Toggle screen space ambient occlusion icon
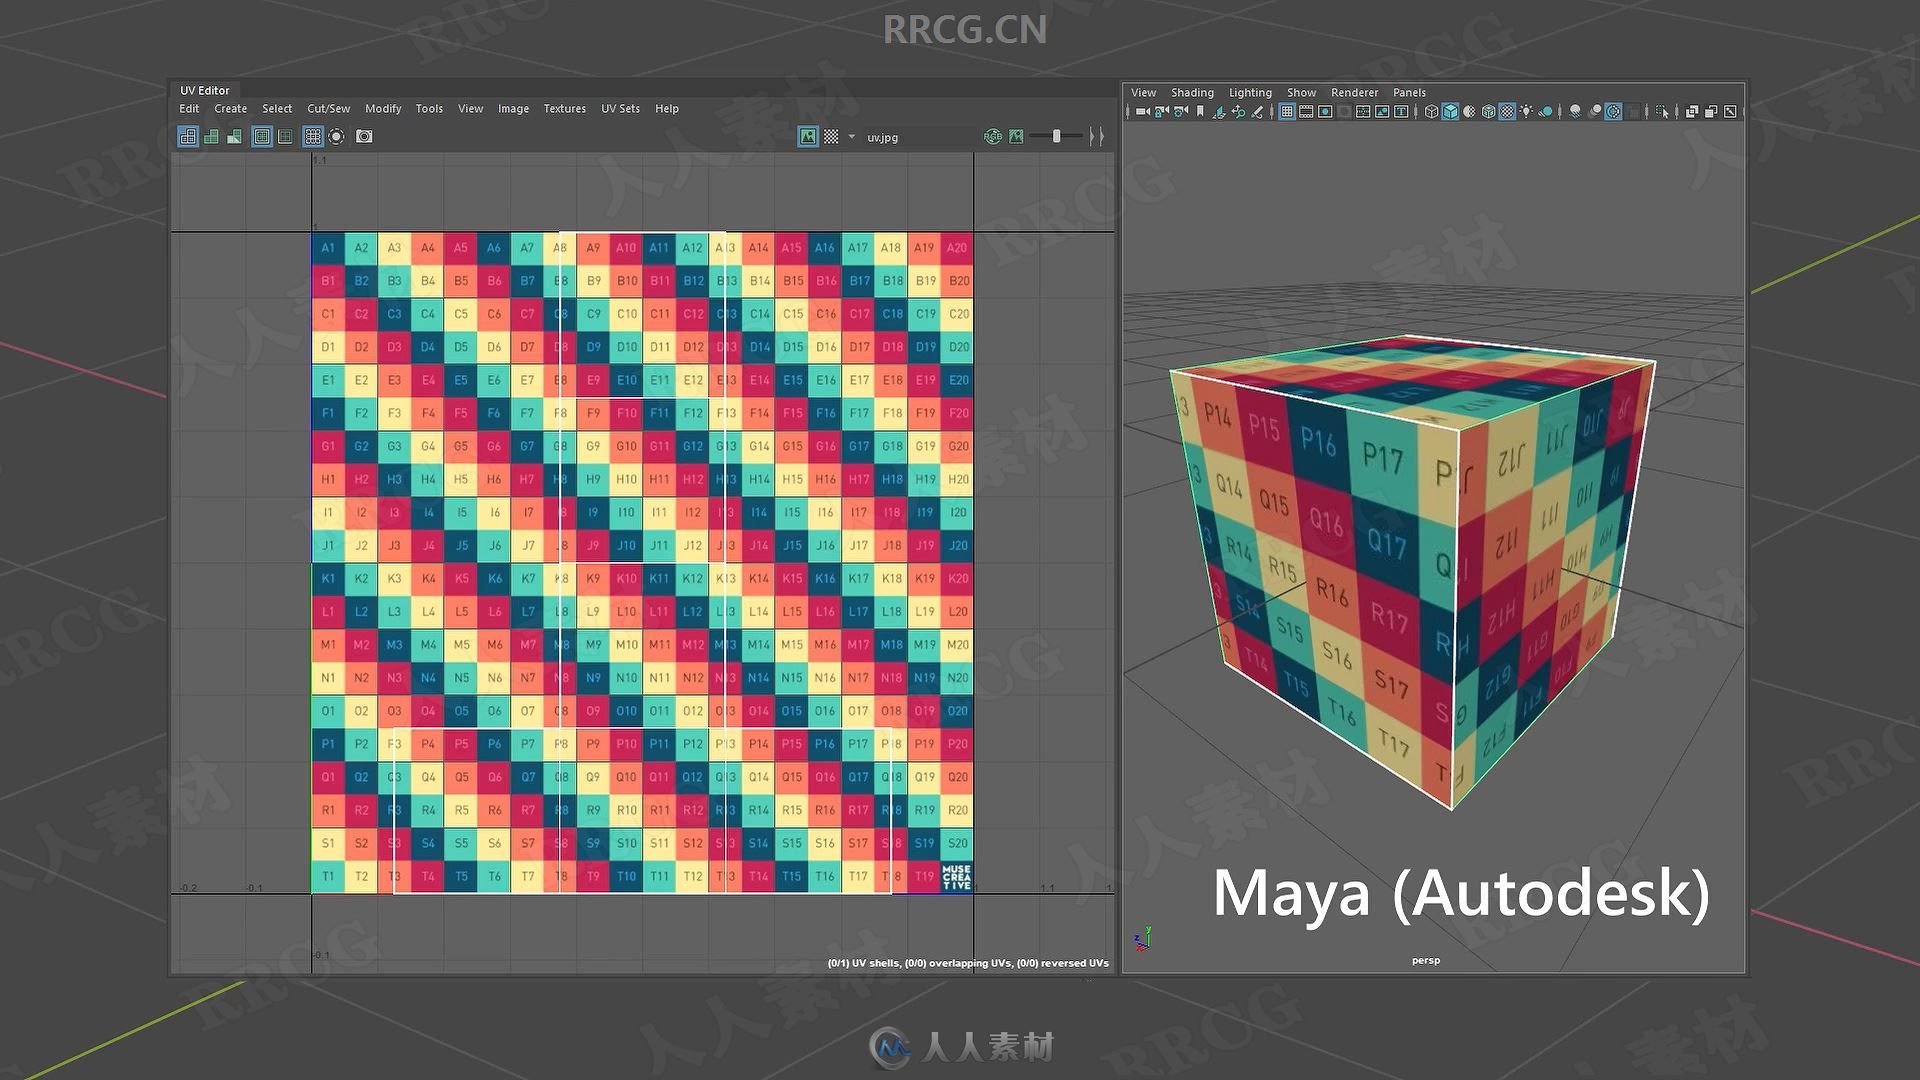The width and height of the screenshot is (1920, 1080). tap(1575, 112)
